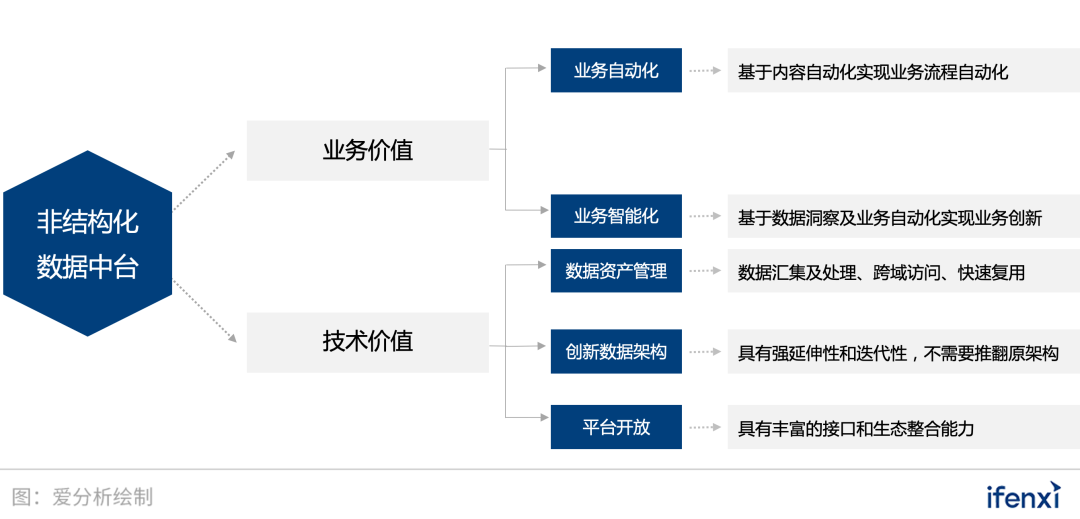Click the 平台开放 blue label
This screenshot has width=1080, height=519.
tap(616, 427)
